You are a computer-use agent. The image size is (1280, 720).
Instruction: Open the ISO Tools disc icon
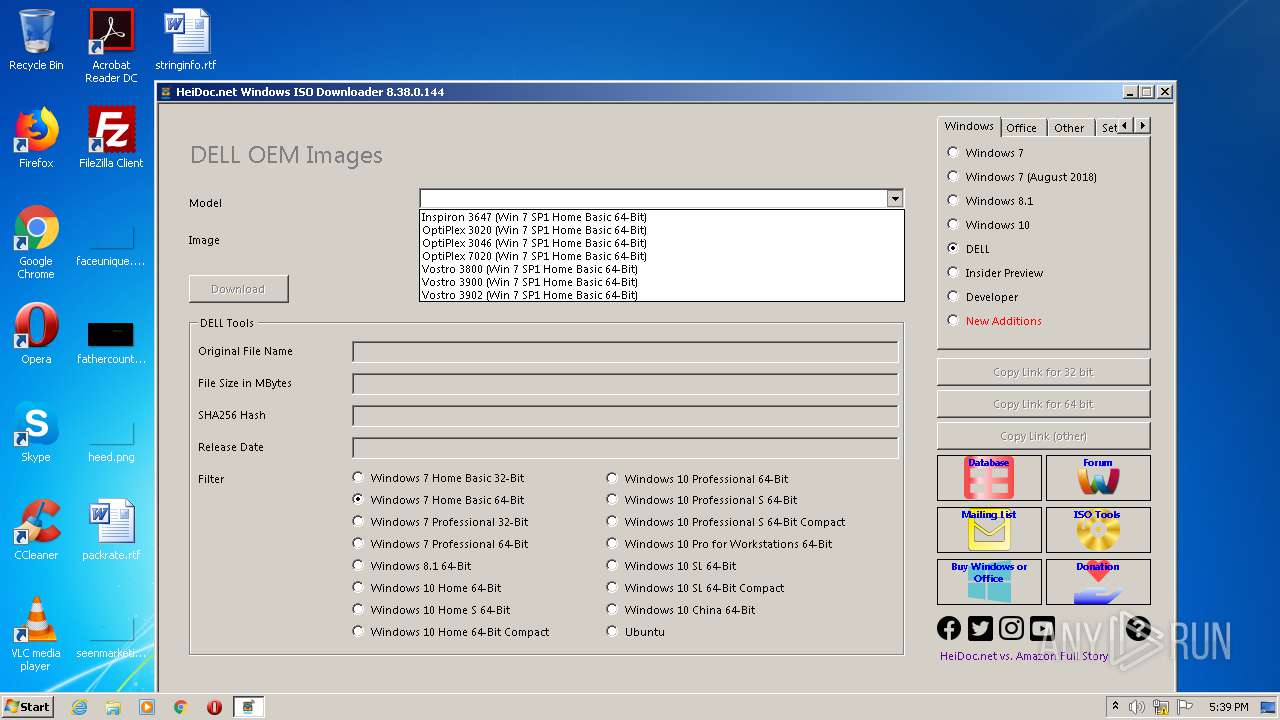pos(1098,530)
